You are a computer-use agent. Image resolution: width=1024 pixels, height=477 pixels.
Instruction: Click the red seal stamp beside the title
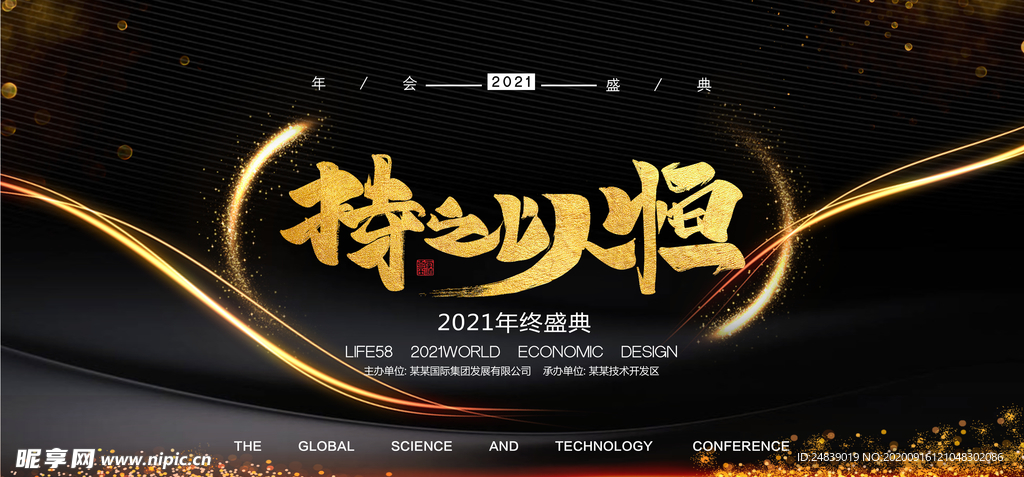(x=424, y=267)
